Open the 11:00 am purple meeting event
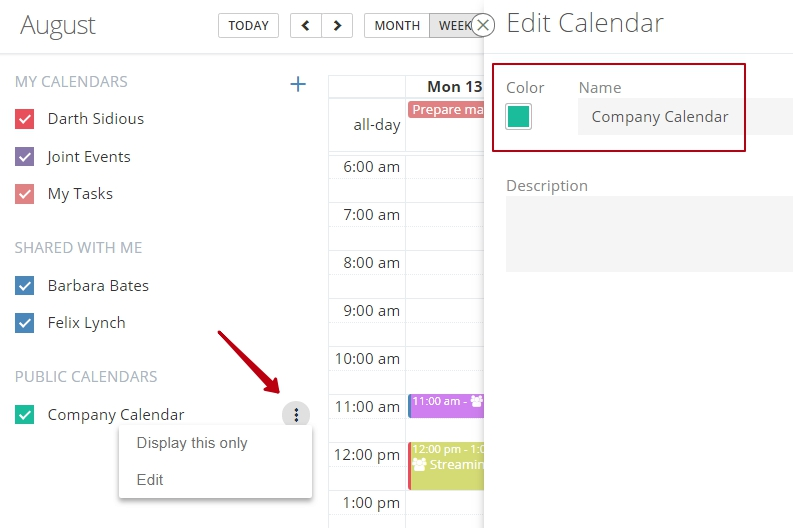This screenshot has width=793, height=528. click(446, 406)
